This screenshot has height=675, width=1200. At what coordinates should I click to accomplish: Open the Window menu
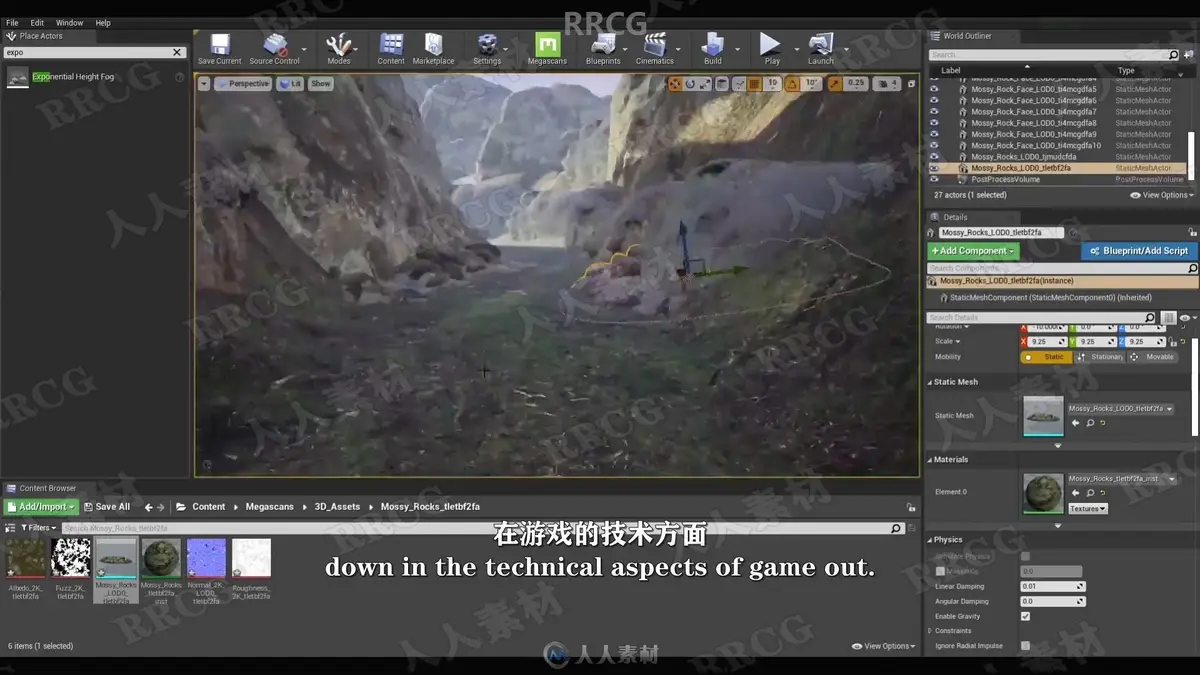point(69,23)
